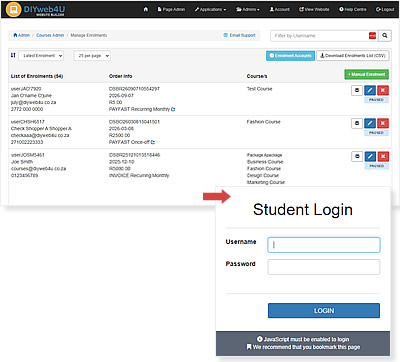Viewport: 400px width, 362px height.
Task: Click PAUSED badge in Test Course row
Action: [x=376, y=100]
